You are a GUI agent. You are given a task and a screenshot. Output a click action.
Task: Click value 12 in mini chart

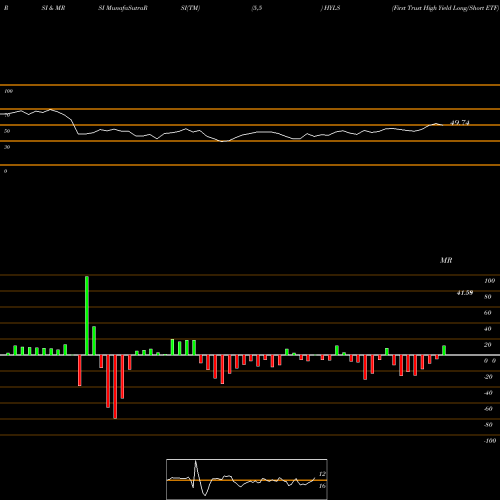pos(322,474)
